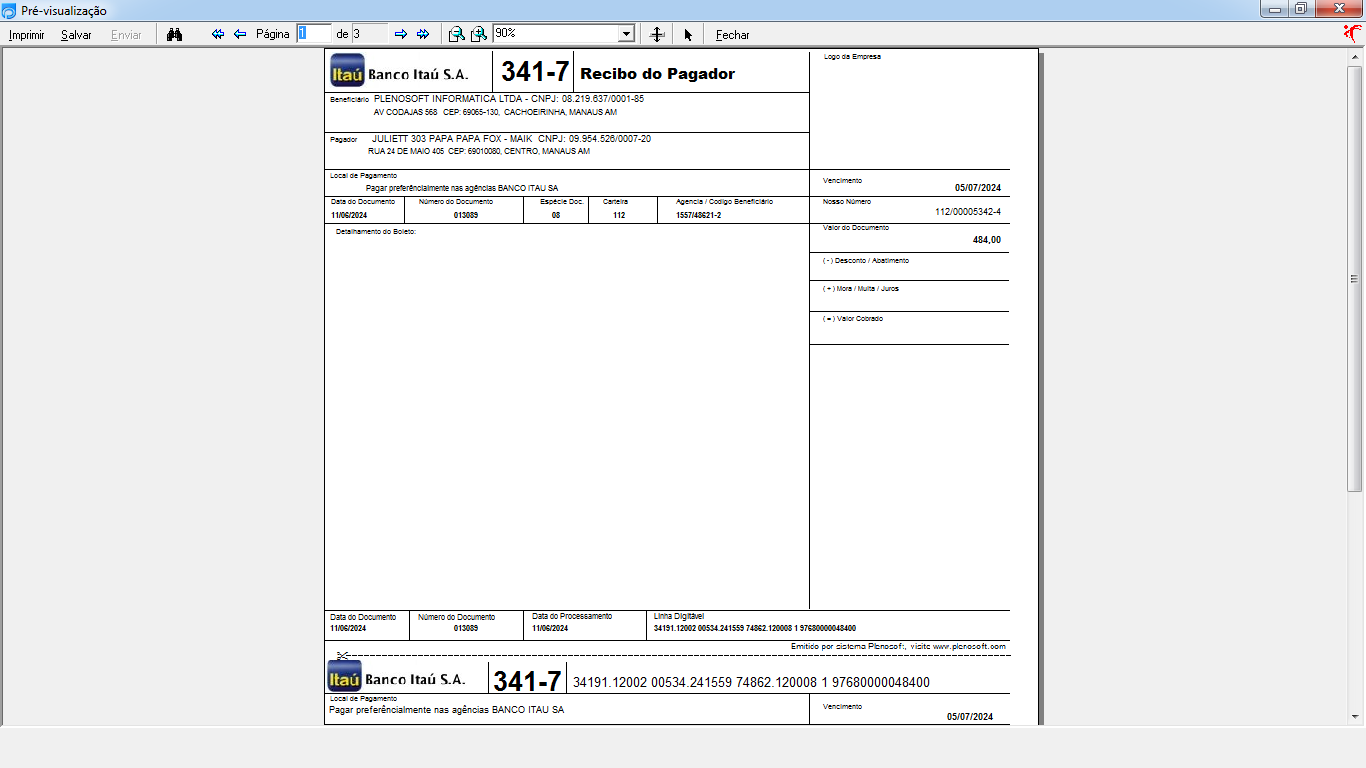Close the window with the red X
This screenshot has width=1366, height=768.
pos(1339,9)
